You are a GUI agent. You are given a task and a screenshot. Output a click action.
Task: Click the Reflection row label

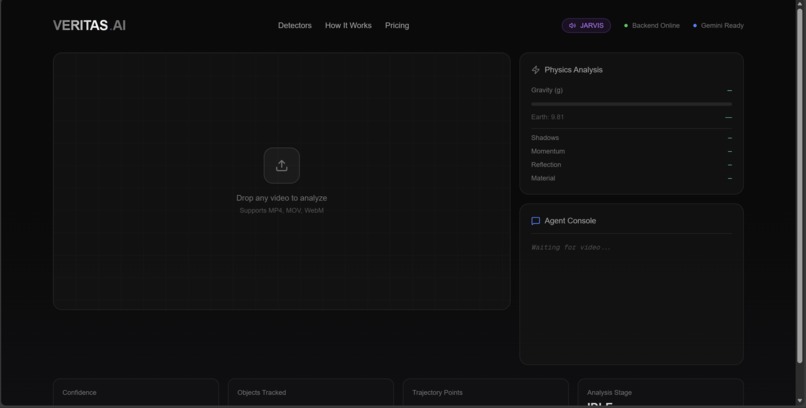546,164
